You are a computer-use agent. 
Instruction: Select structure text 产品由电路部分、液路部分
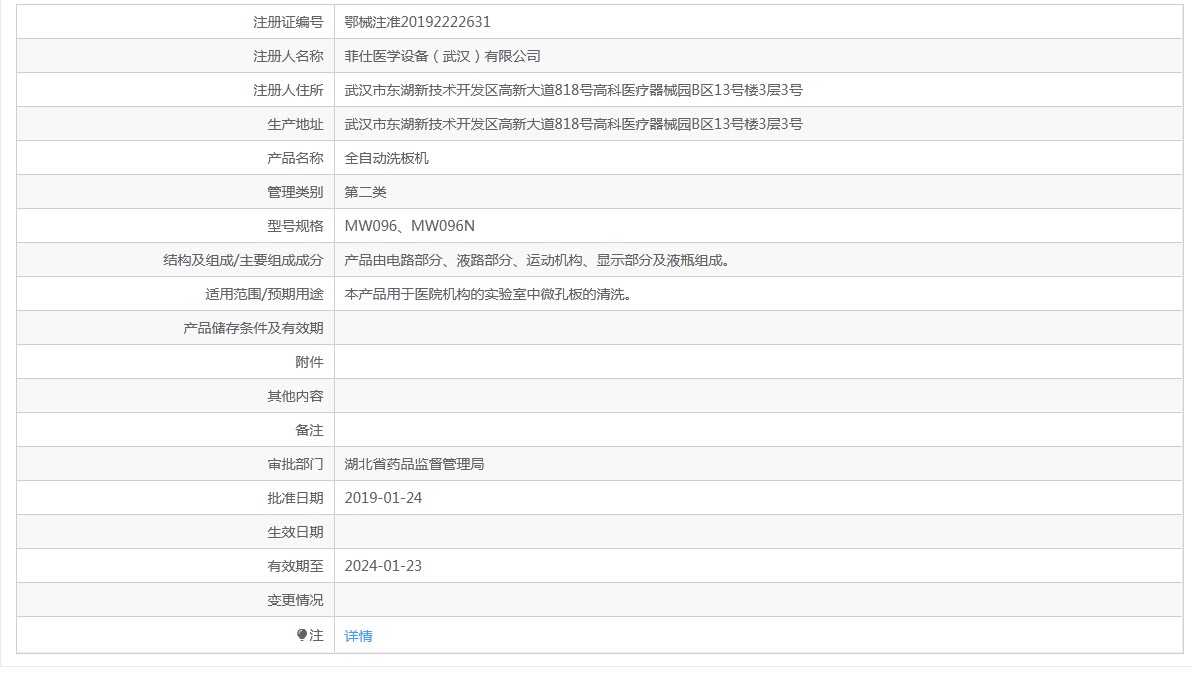tap(428, 260)
